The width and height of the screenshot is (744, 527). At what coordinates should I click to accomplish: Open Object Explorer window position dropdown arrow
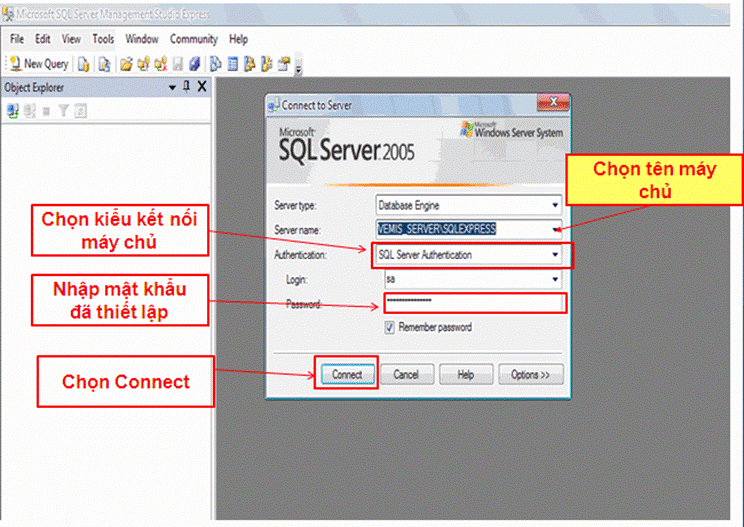[x=172, y=88]
